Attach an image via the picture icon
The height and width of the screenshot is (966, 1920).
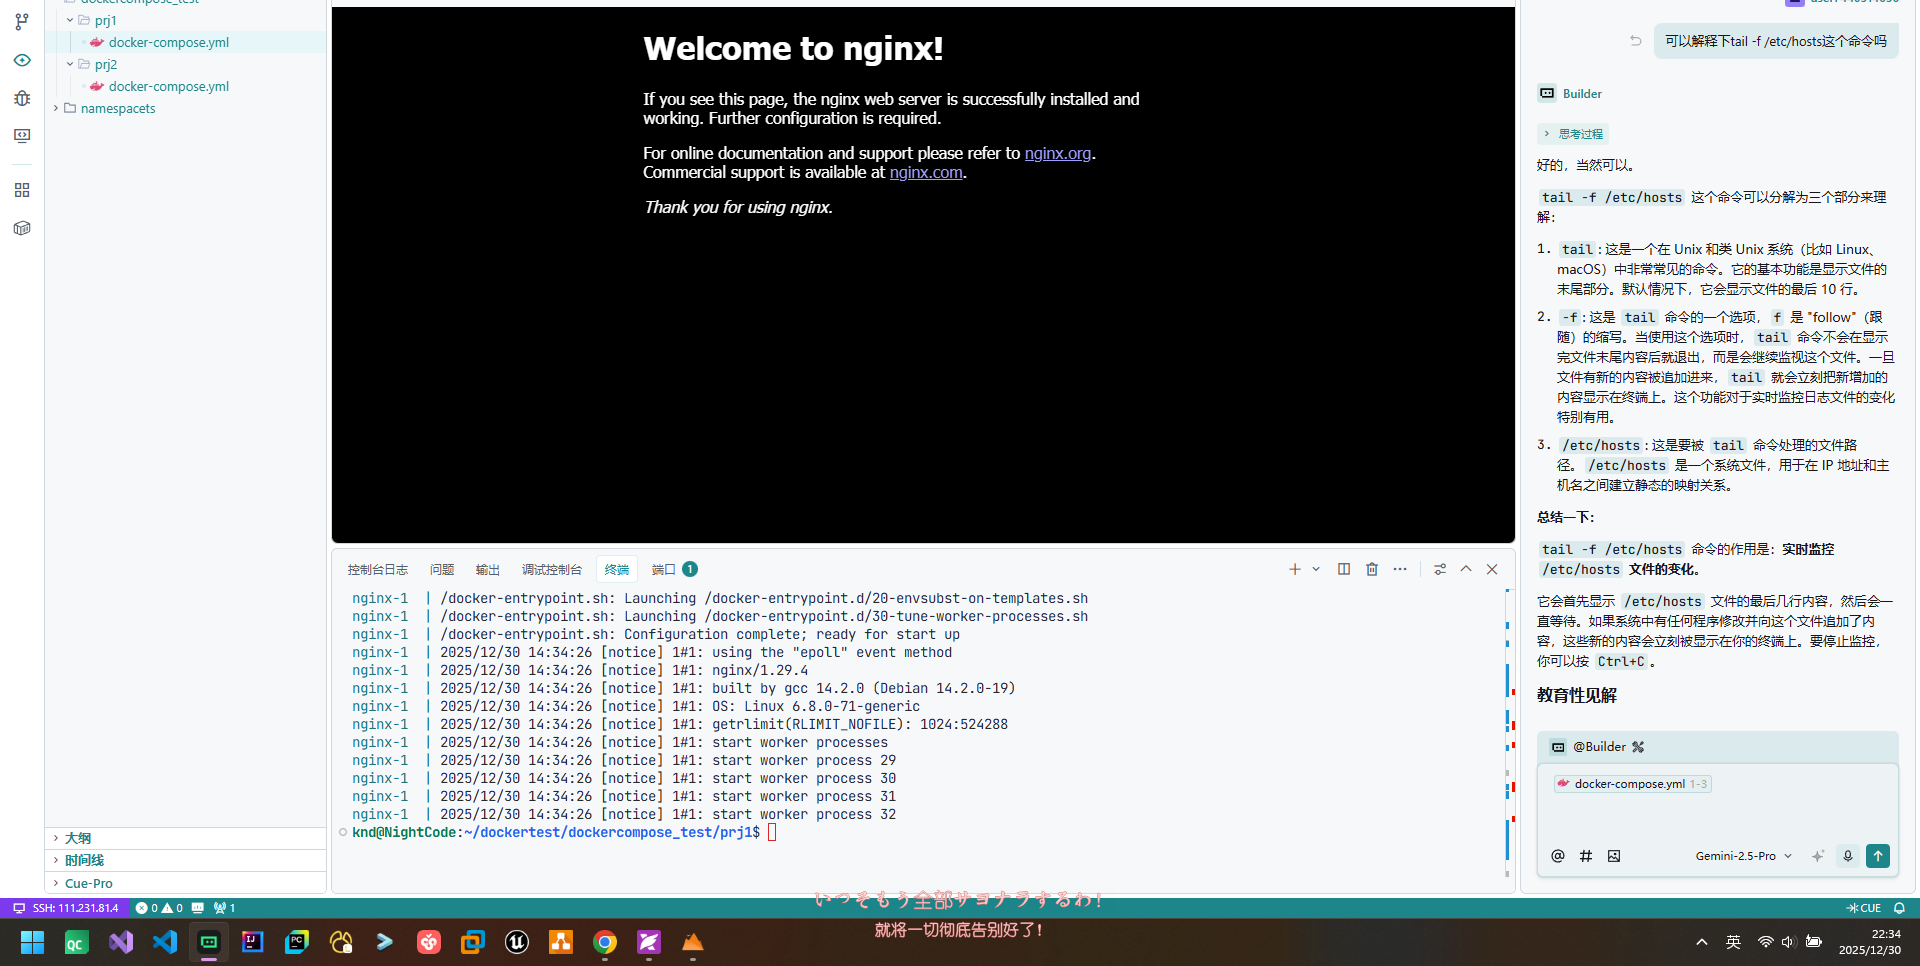[x=1614, y=856]
